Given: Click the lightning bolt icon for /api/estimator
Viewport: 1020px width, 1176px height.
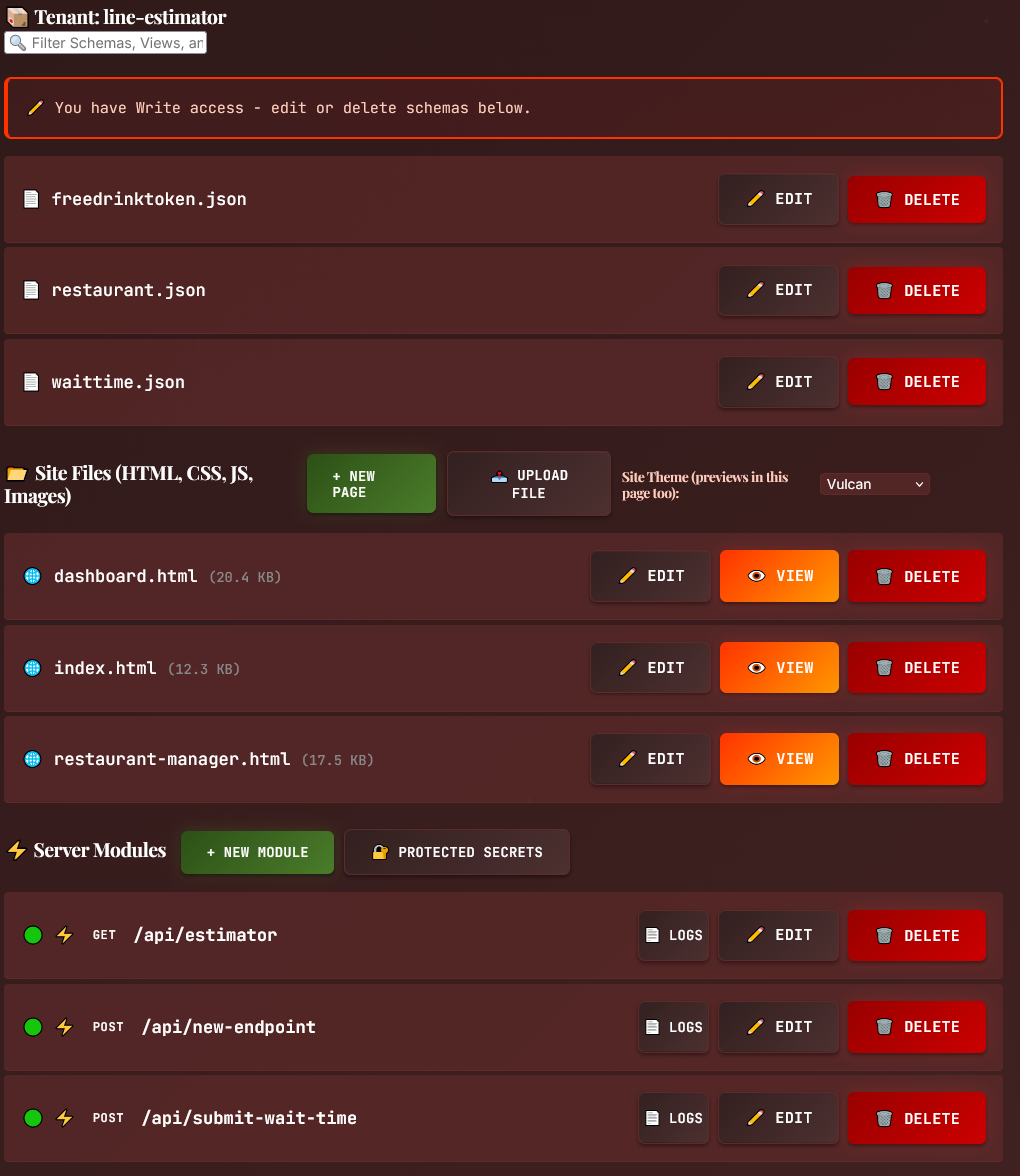Looking at the screenshot, I should pyautogui.click(x=64, y=934).
